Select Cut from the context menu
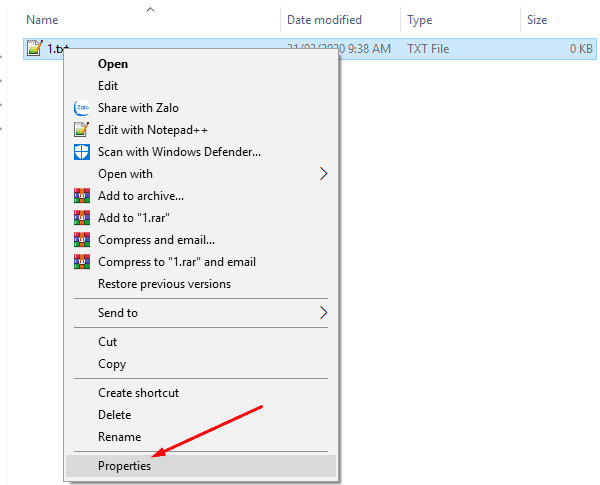 tap(108, 342)
